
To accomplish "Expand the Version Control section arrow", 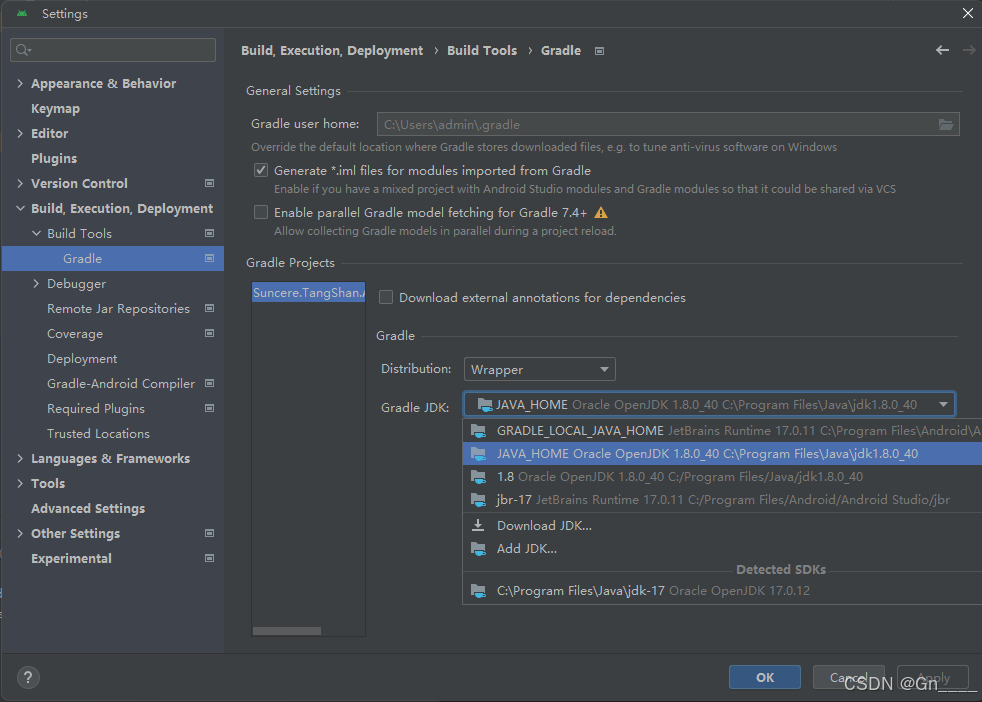I will [20, 183].
